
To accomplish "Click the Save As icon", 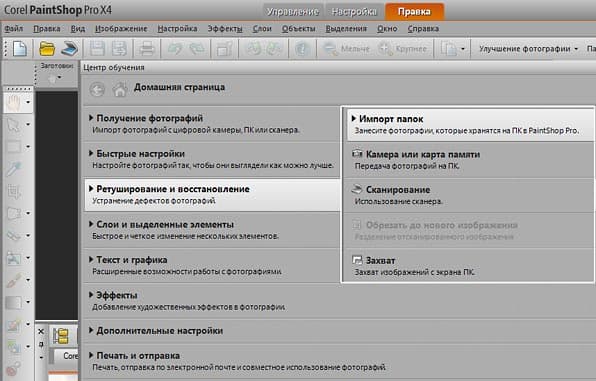I will tap(119, 49).
